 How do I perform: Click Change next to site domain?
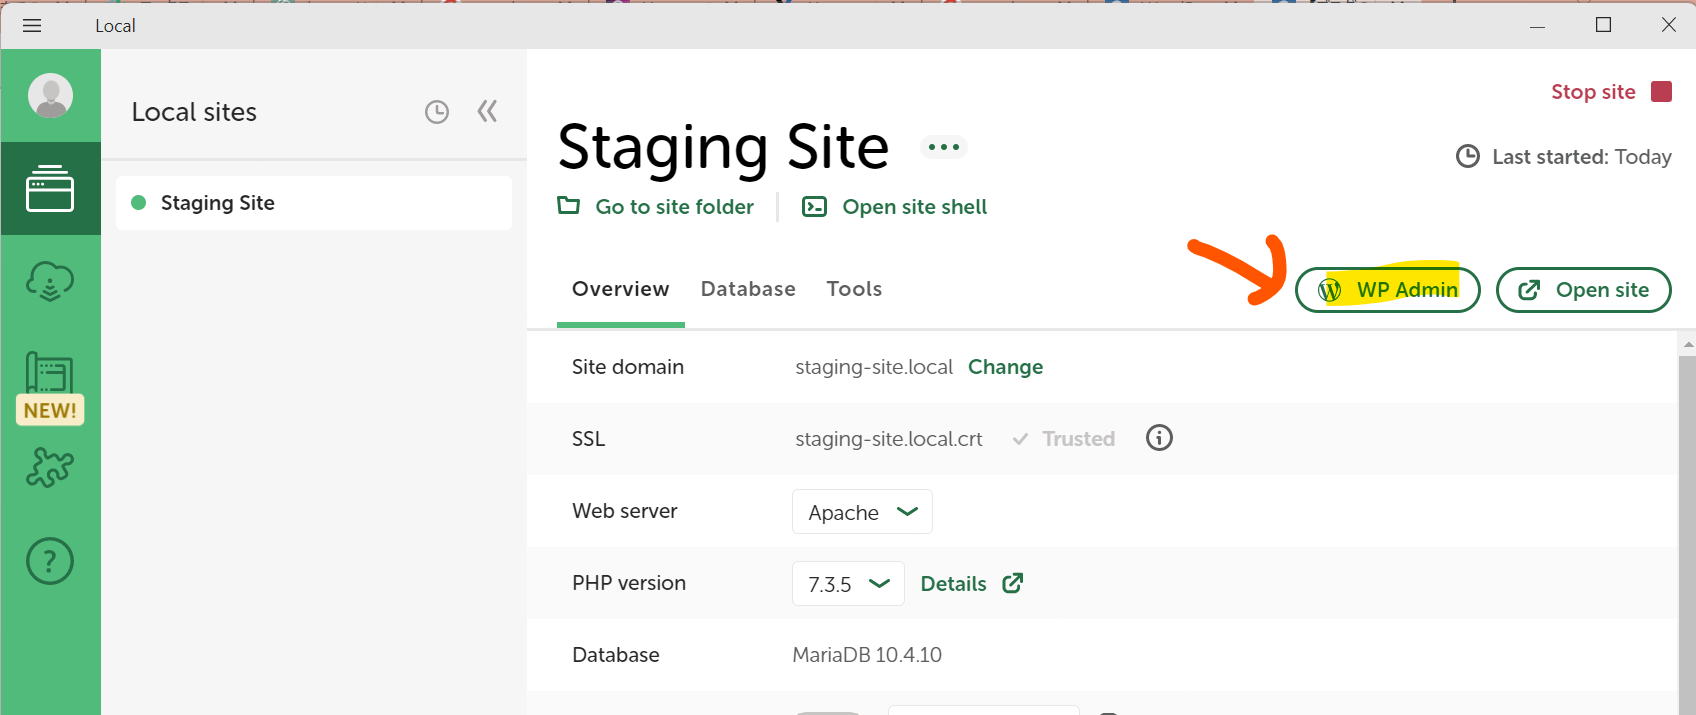tap(1005, 367)
